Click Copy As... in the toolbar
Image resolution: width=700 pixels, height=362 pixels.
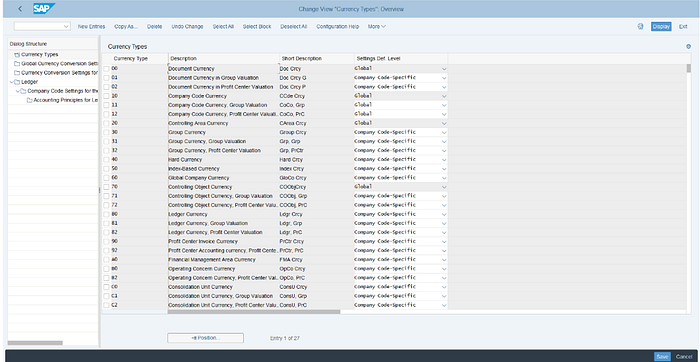pyautogui.click(x=126, y=27)
